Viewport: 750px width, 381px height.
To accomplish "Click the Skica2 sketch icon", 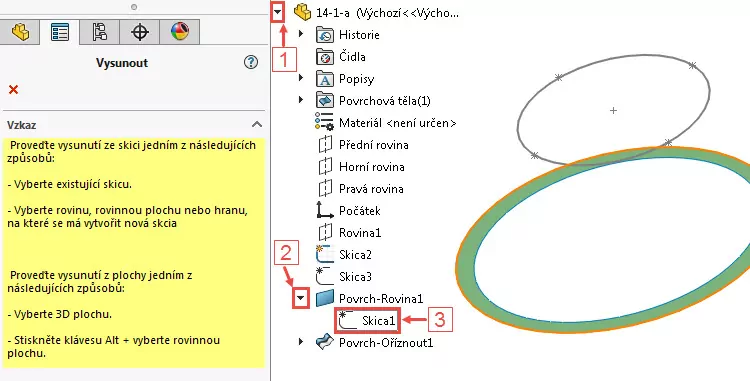I will pos(325,254).
